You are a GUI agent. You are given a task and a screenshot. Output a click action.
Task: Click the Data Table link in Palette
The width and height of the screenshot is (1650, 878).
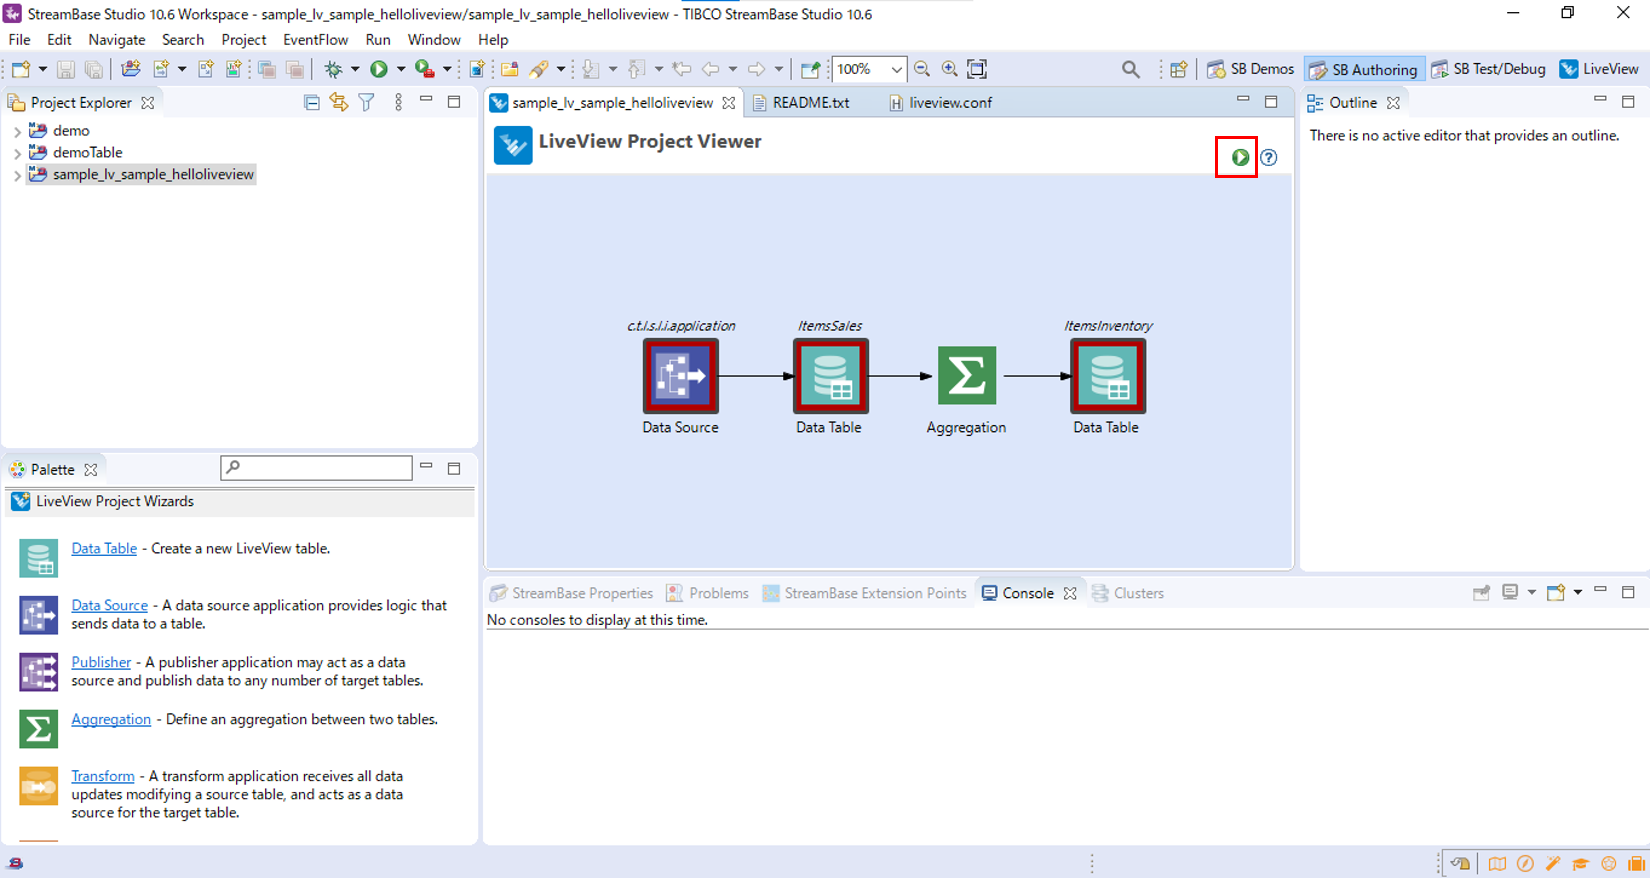tap(104, 548)
